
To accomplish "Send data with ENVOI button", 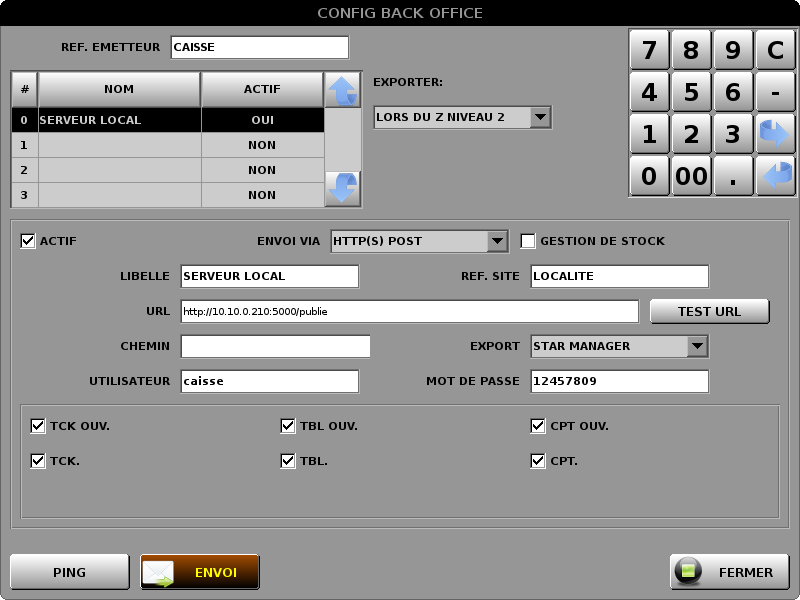I will 200,572.
